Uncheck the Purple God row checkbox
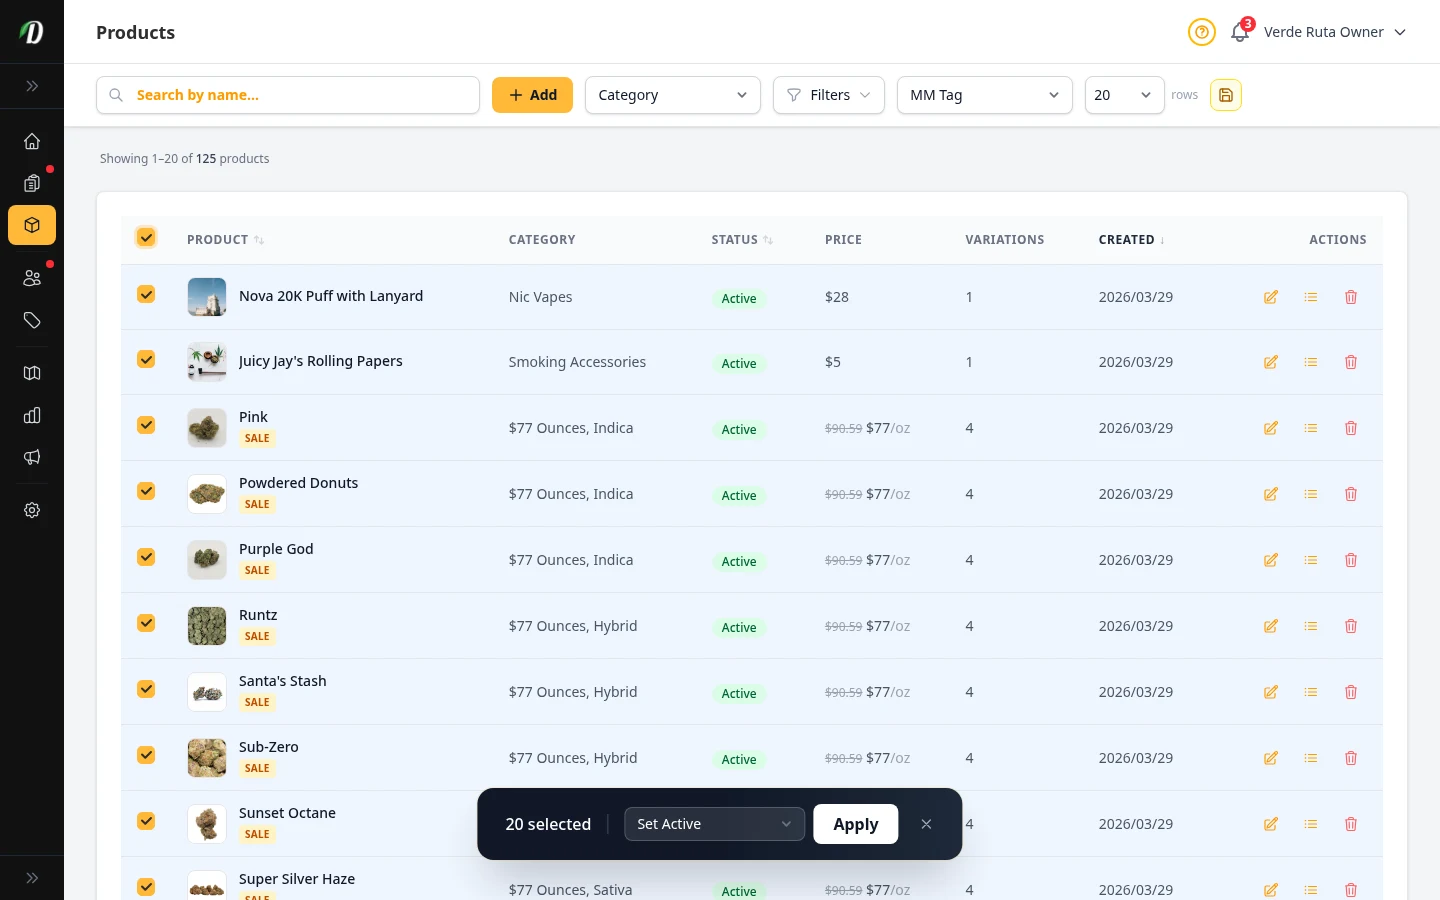The width and height of the screenshot is (1440, 900). [146, 557]
